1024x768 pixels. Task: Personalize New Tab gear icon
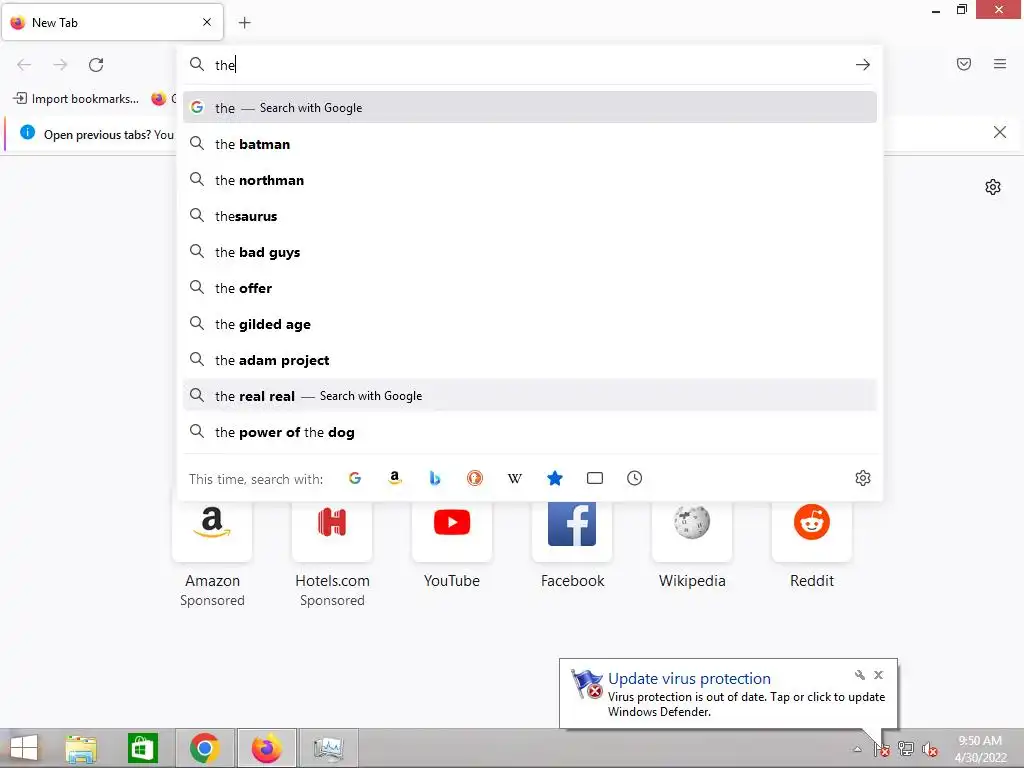[x=993, y=187]
